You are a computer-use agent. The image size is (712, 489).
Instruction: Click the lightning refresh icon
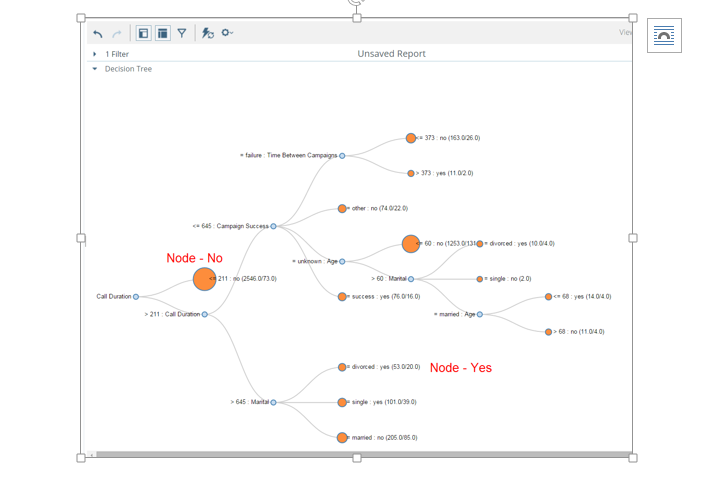coord(208,33)
